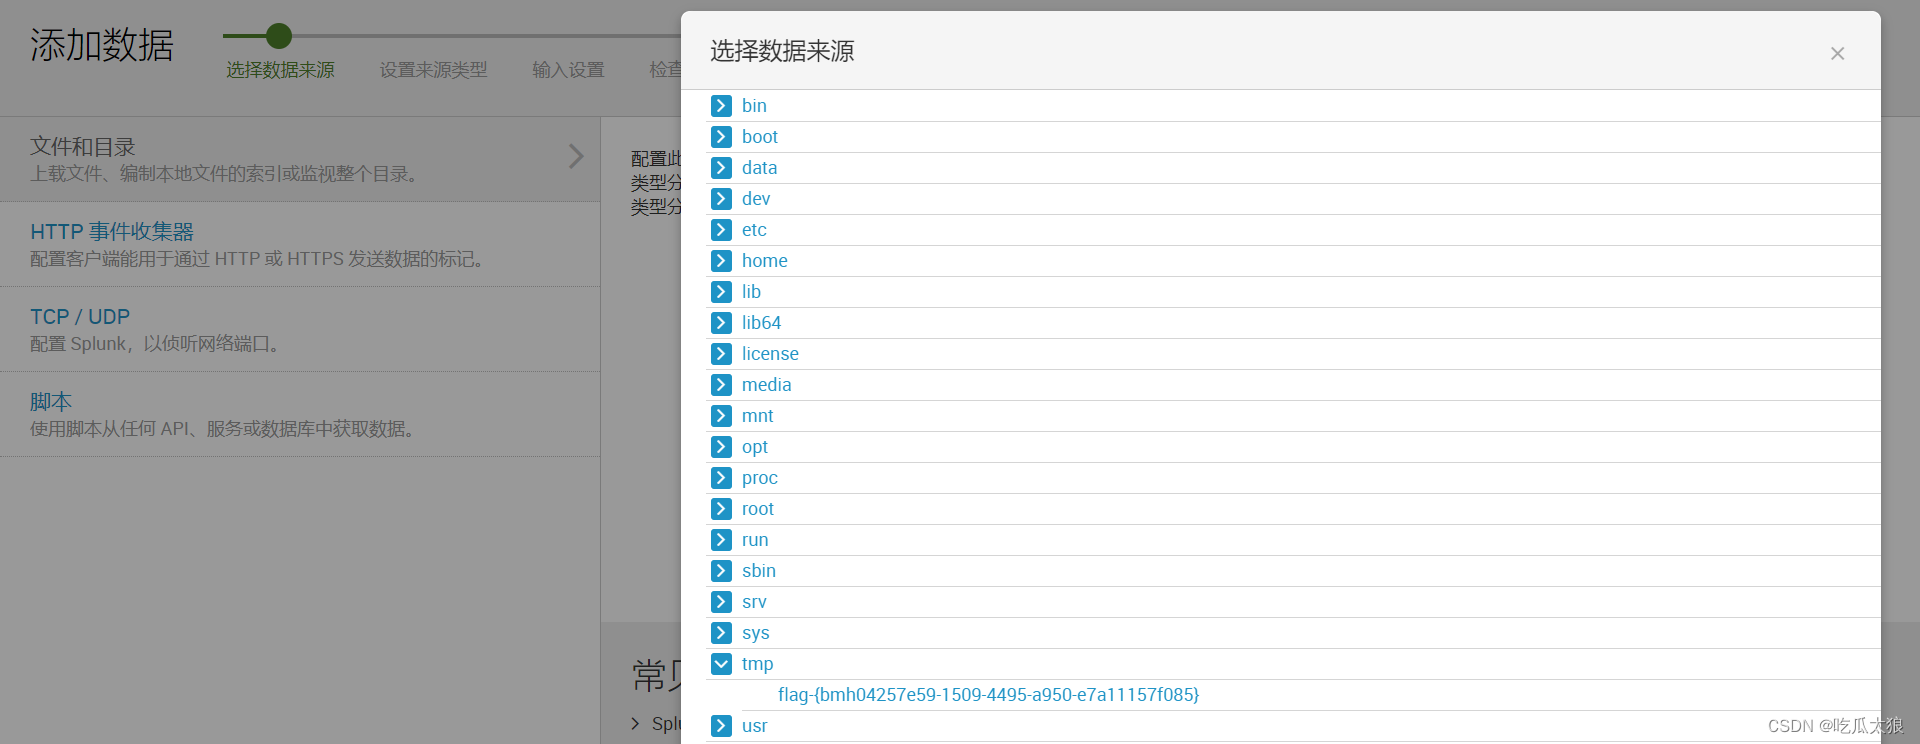1920x744 pixels.
Task: Select the sys directory name
Action: click(x=756, y=633)
